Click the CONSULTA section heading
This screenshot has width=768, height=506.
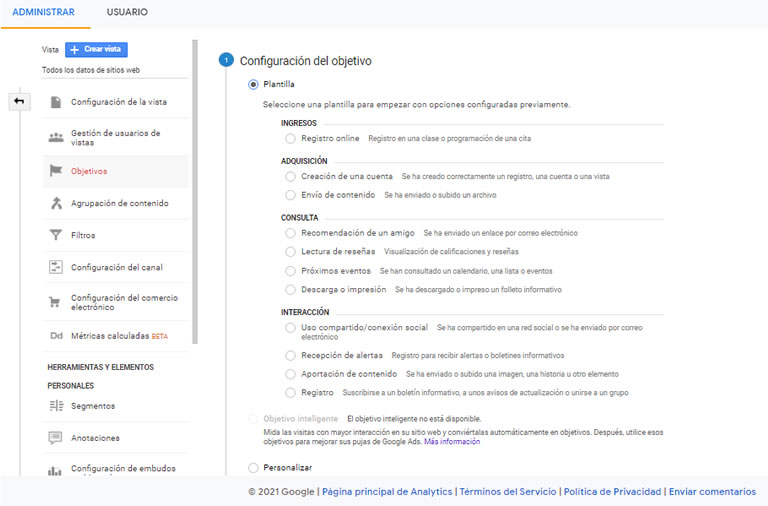click(x=300, y=218)
